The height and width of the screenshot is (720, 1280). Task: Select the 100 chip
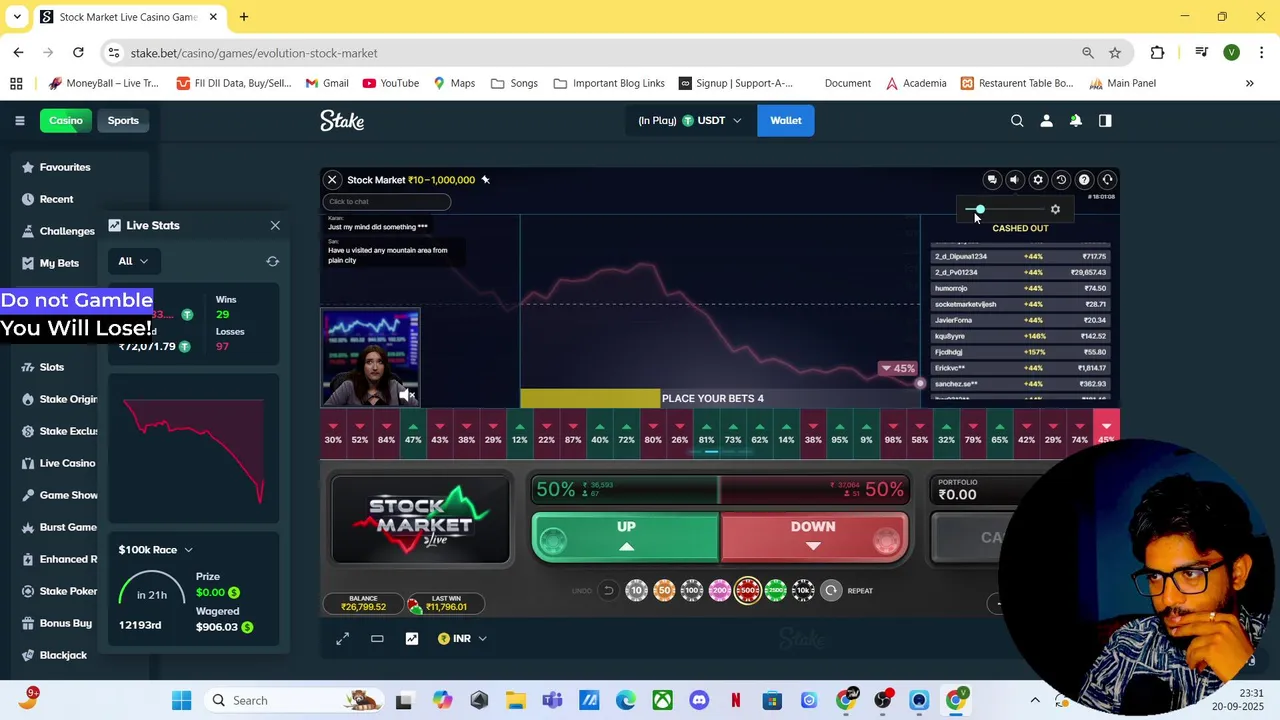point(692,591)
